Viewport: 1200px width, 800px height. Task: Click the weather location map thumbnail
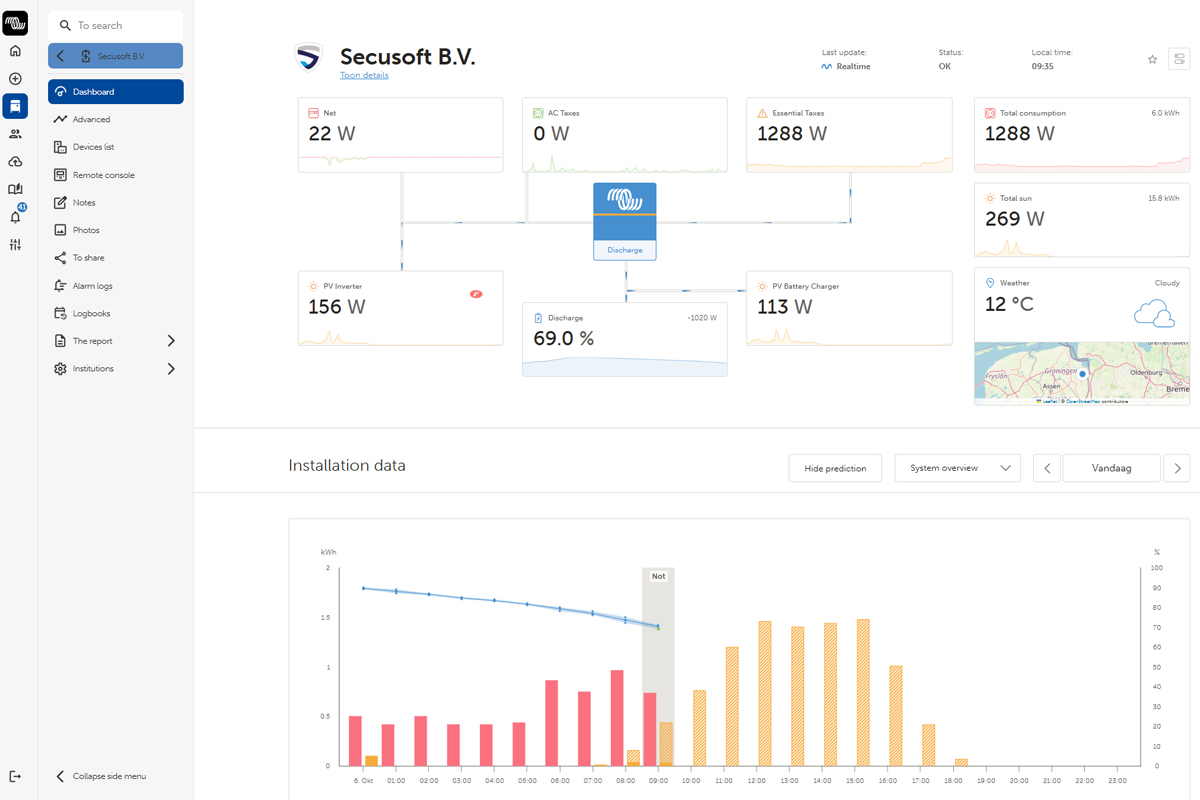tap(1082, 373)
